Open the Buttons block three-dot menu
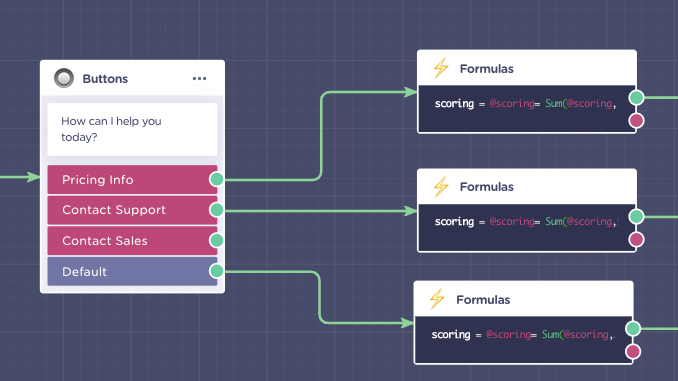This screenshot has width=678, height=381. pos(199,79)
